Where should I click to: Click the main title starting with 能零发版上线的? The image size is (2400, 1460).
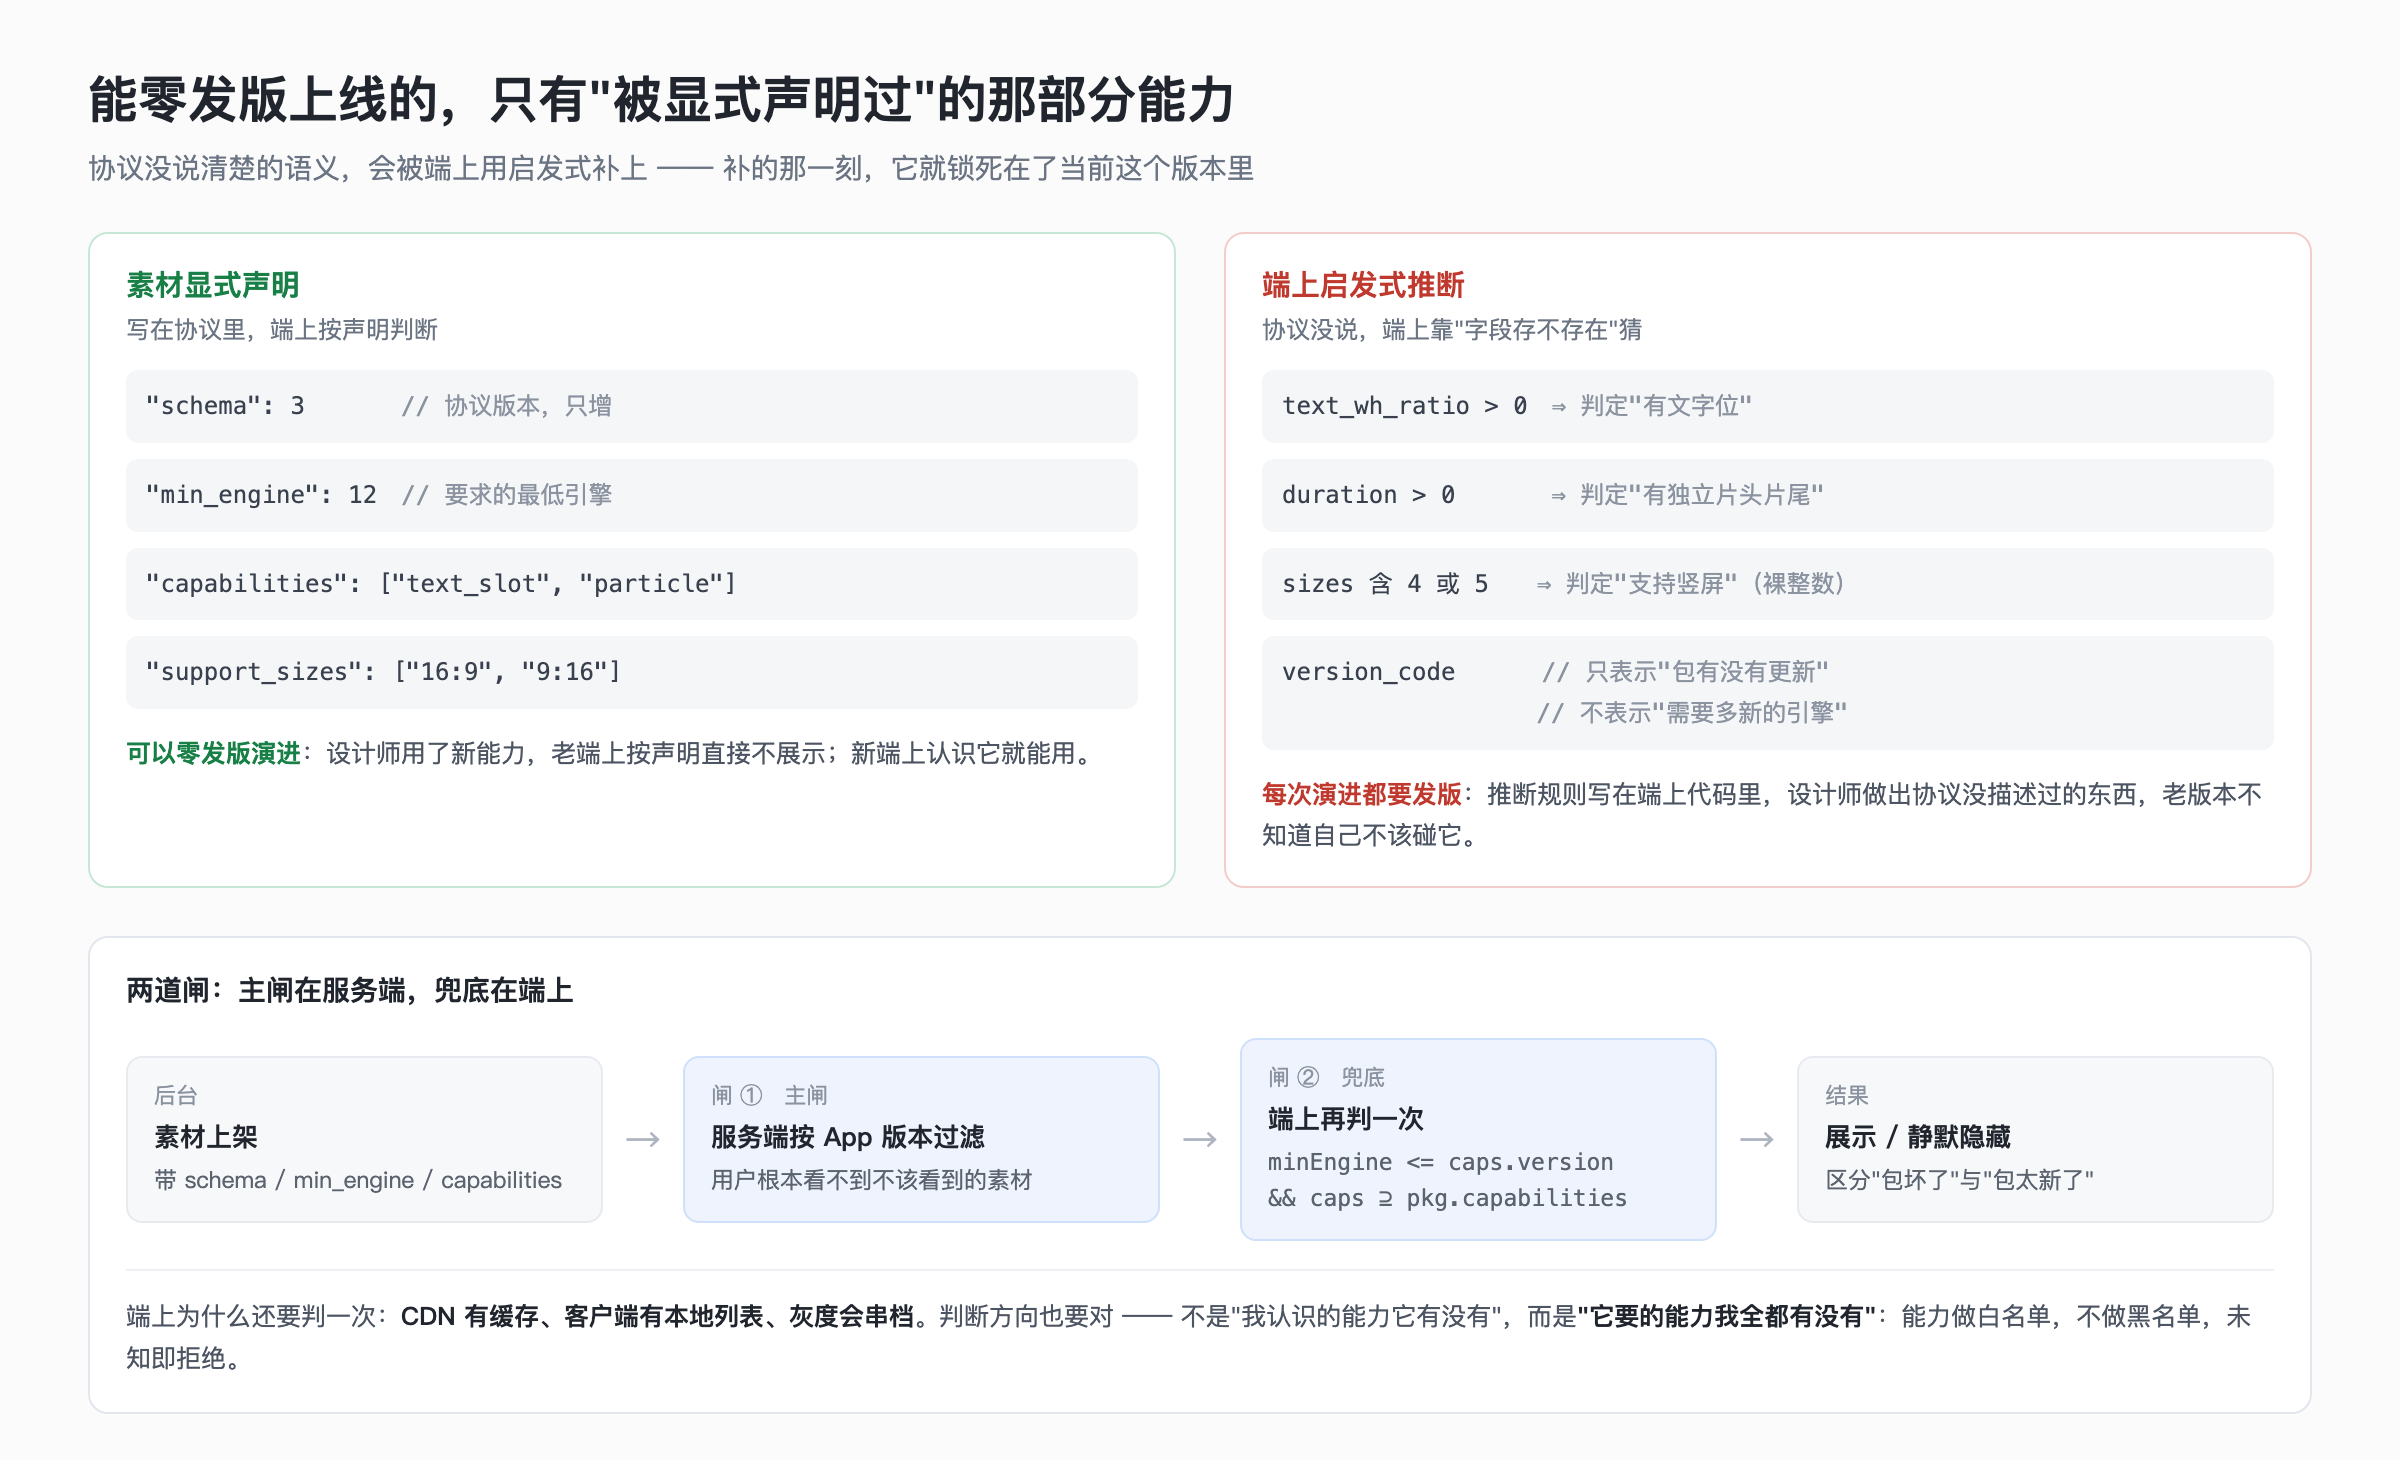(661, 100)
